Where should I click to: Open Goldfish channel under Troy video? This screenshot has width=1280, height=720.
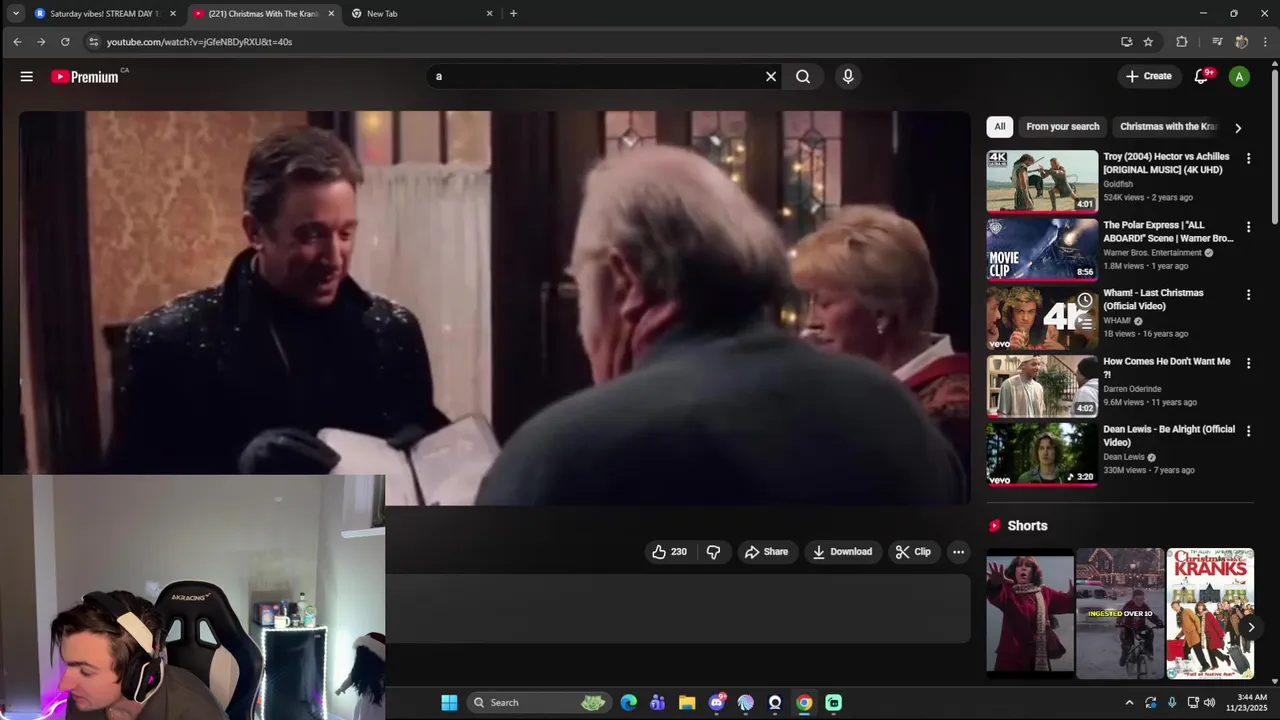[1118, 184]
